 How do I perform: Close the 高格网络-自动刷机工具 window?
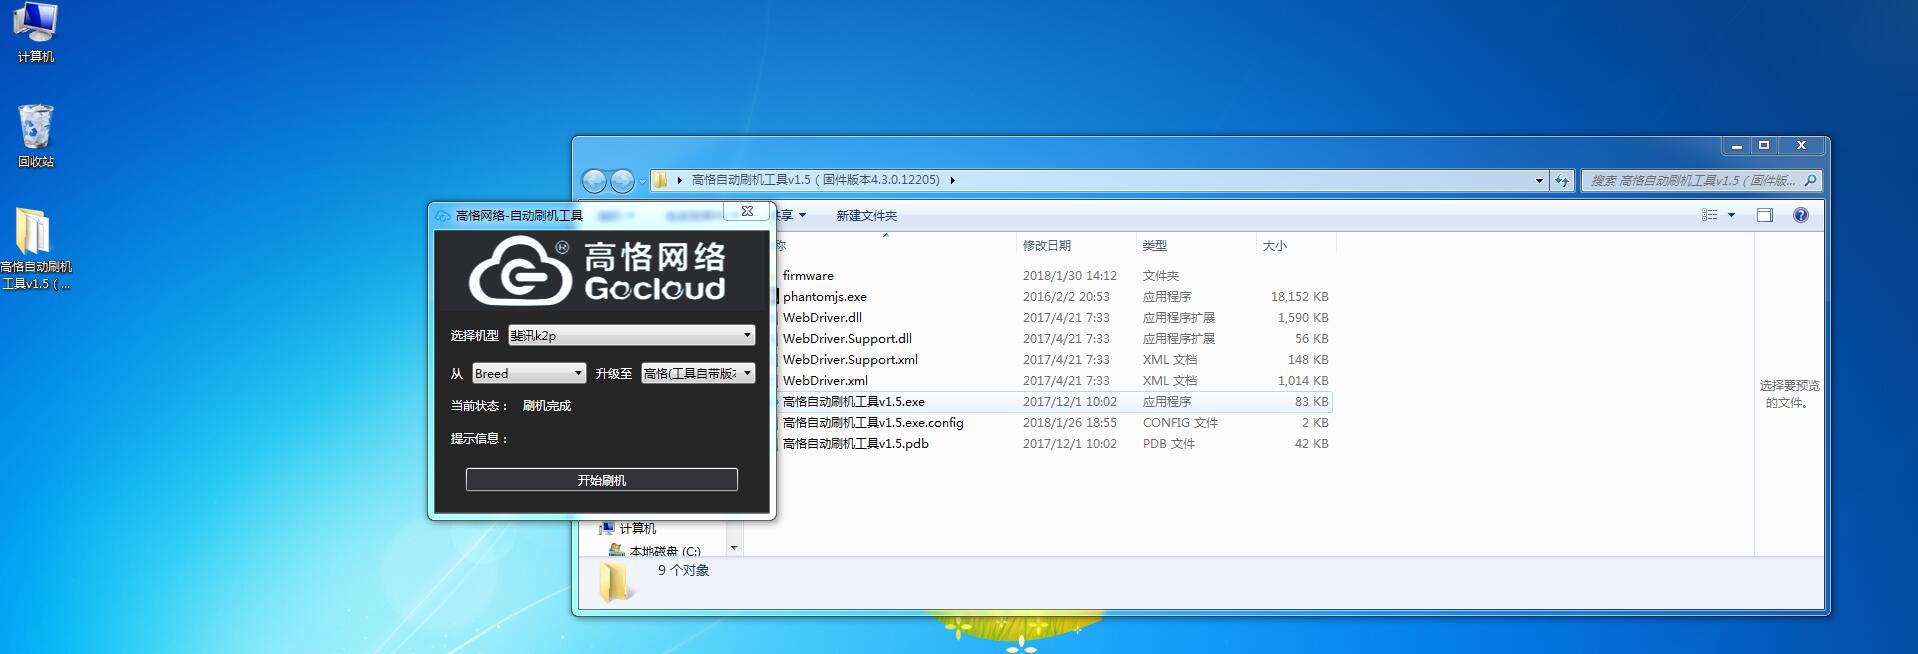pyautogui.click(x=747, y=211)
